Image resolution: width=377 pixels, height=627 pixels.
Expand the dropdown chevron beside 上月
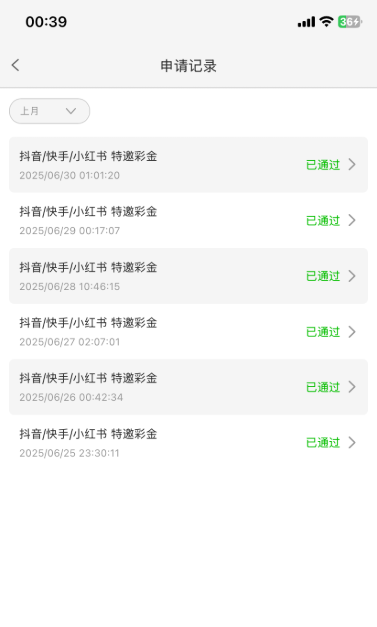click(71, 111)
